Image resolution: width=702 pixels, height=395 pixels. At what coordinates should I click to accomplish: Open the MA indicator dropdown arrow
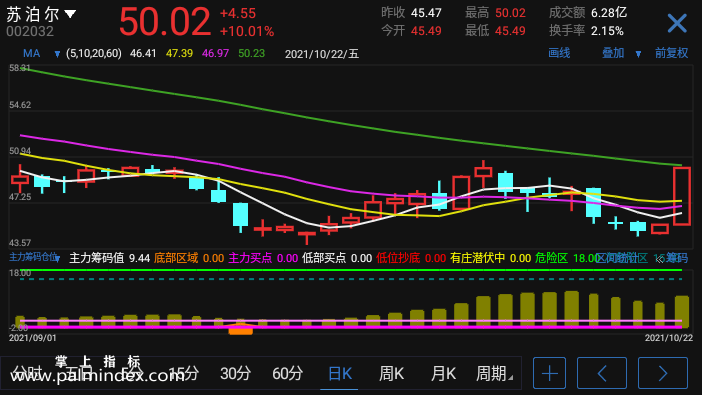coord(57,54)
